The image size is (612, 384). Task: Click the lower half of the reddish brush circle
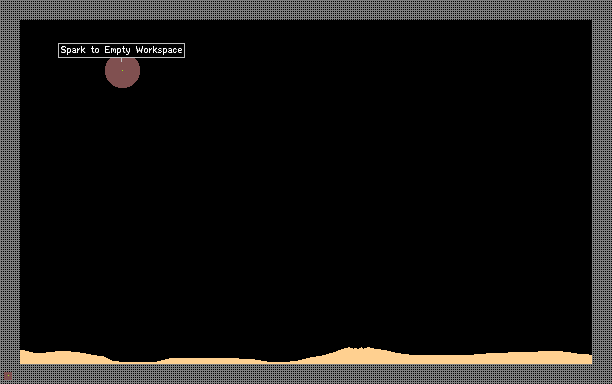(x=123, y=80)
